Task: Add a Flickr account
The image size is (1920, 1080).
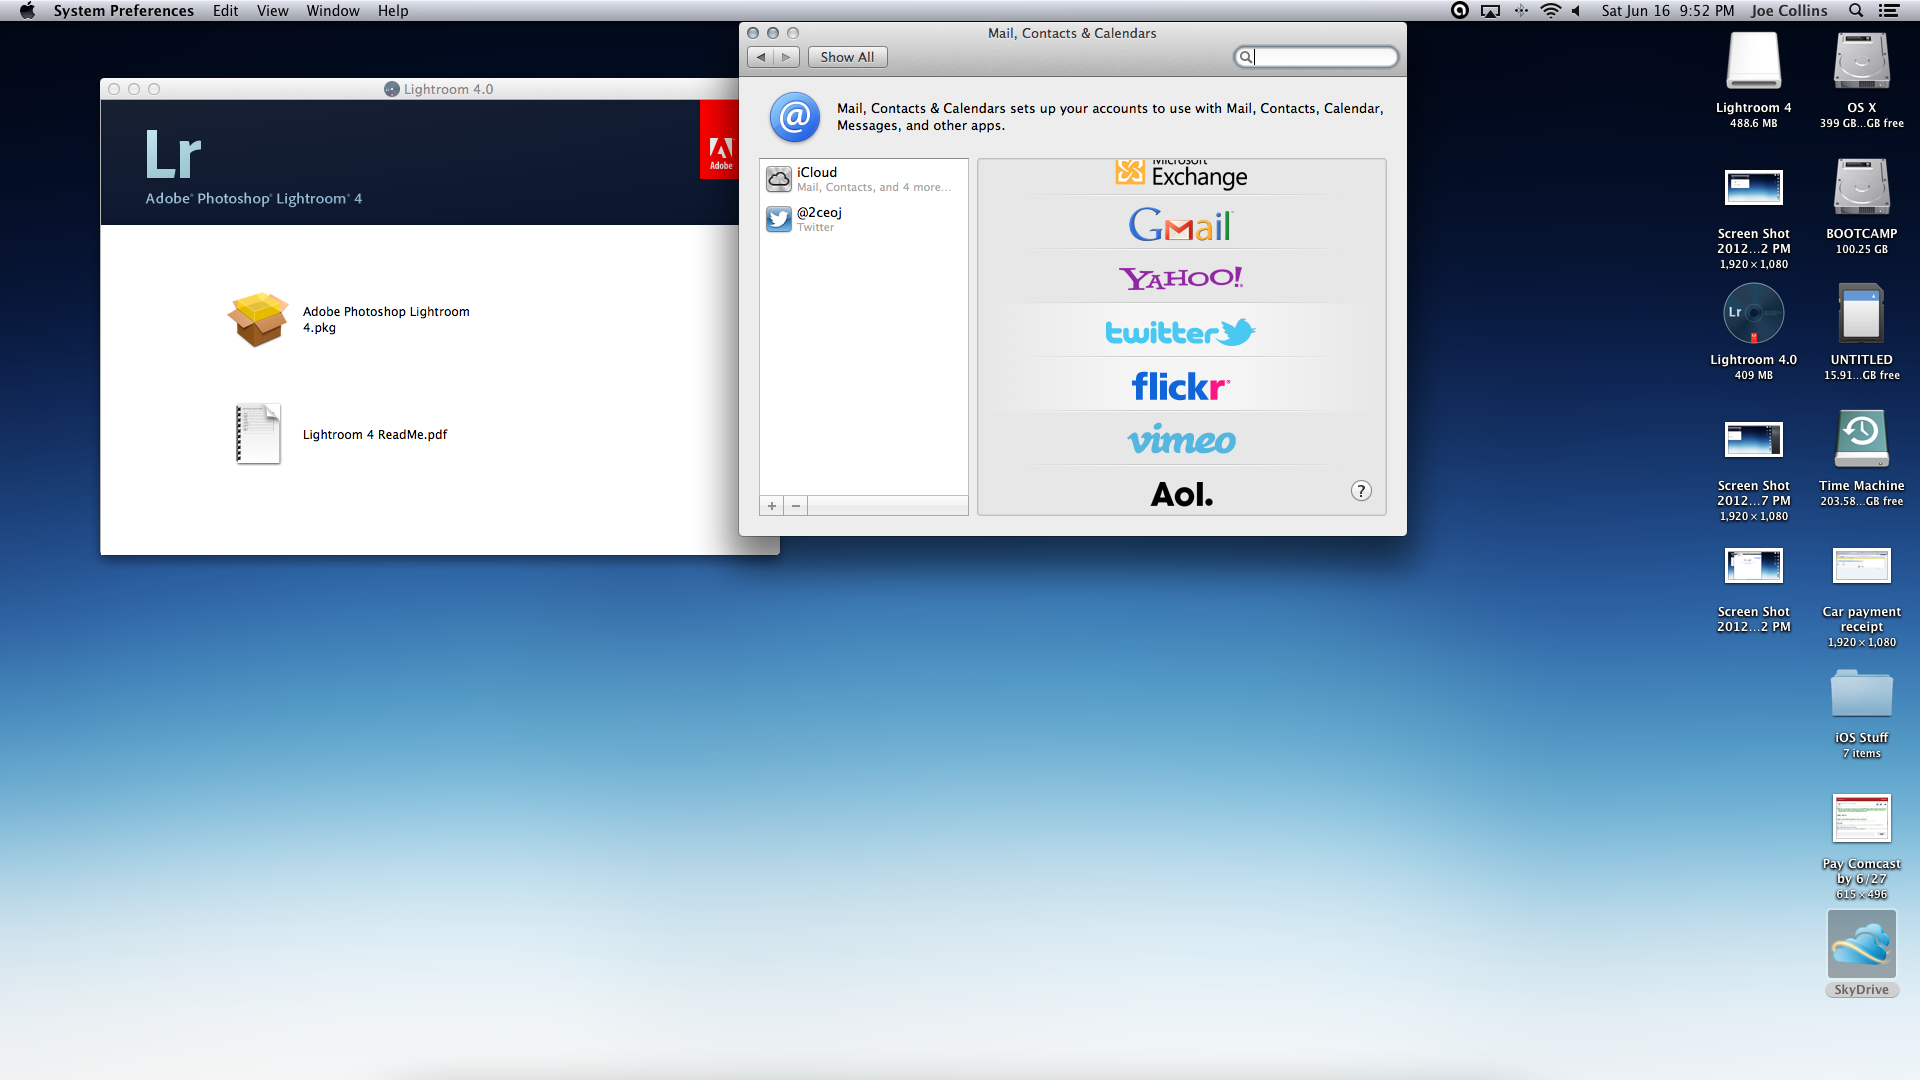Action: coord(1181,386)
